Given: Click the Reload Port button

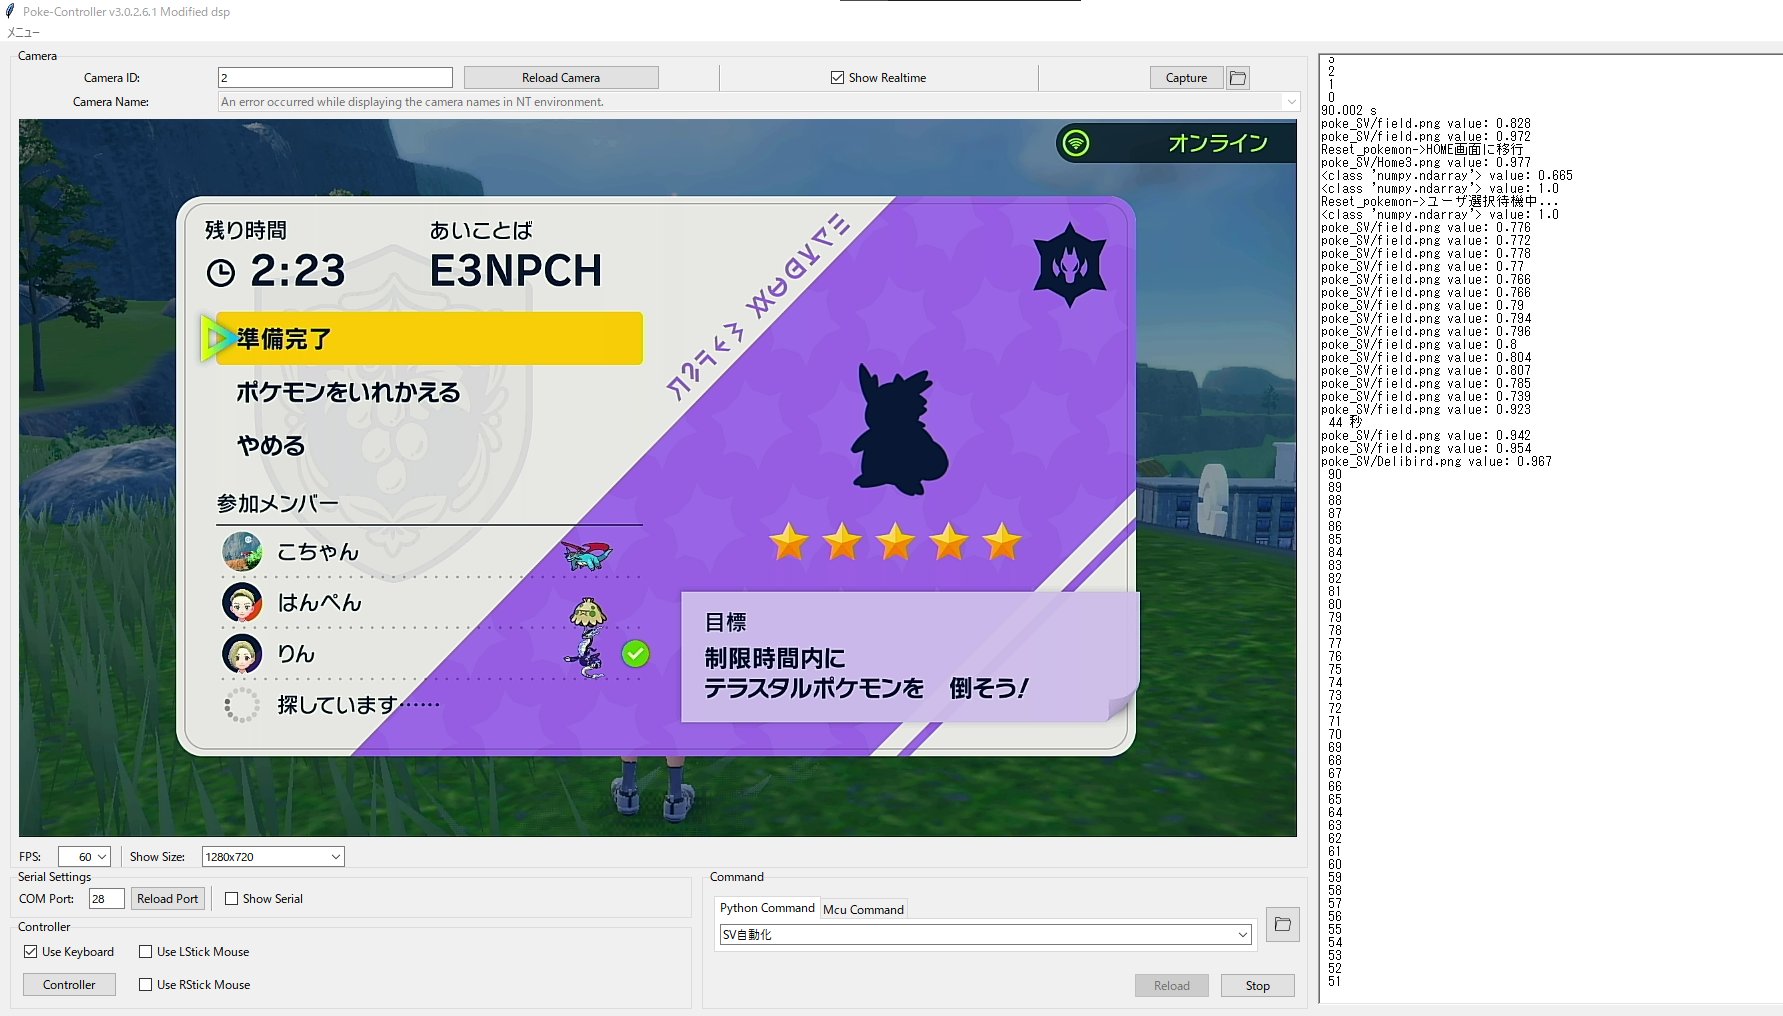Looking at the screenshot, I should (x=168, y=899).
